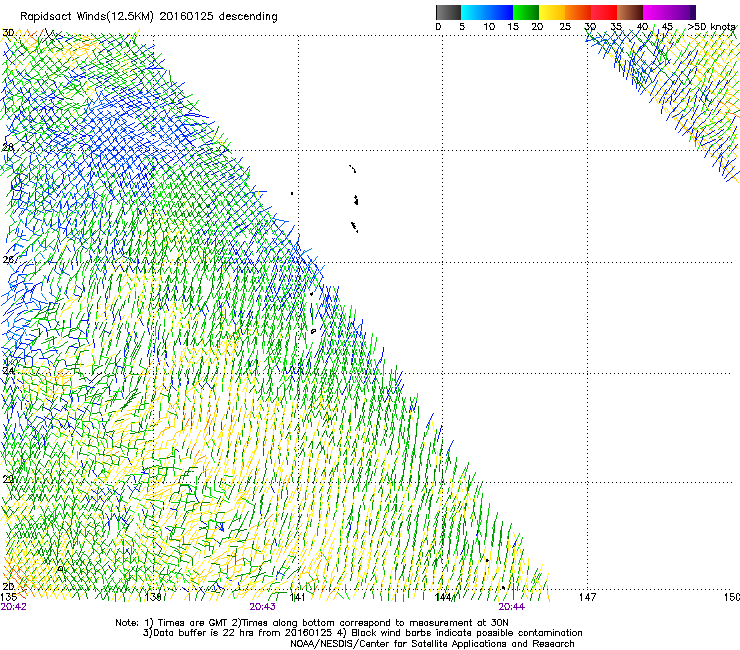Screen dimensions: 740x650
Task: Click the '>50 knots' legend label
Action: click(x=712, y=27)
